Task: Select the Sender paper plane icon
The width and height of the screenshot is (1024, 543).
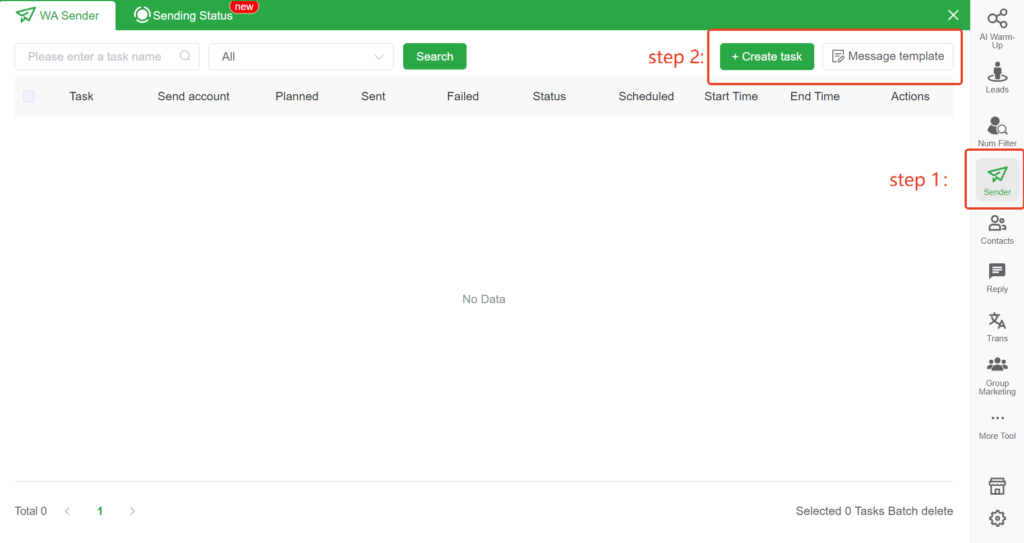Action: (x=997, y=174)
